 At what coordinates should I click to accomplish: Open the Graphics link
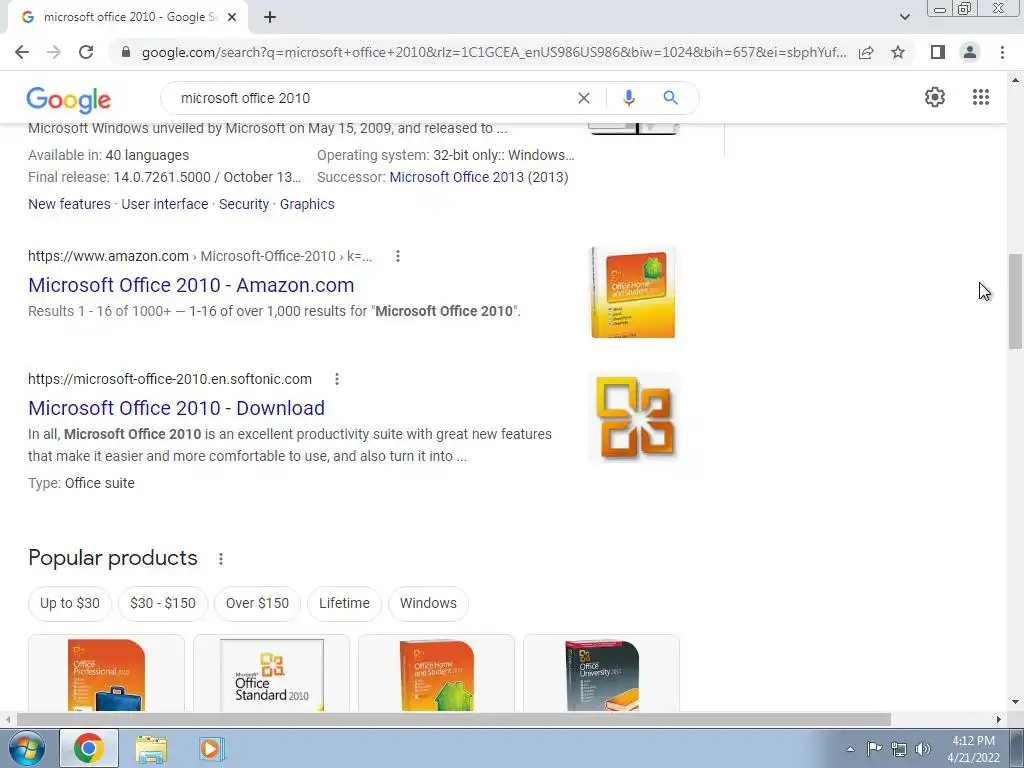[307, 204]
